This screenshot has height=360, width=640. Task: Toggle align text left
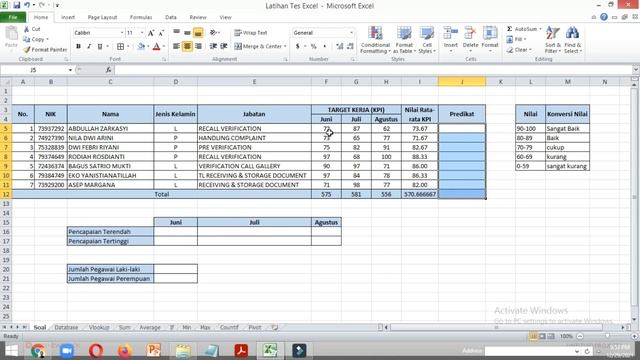pos(176,47)
